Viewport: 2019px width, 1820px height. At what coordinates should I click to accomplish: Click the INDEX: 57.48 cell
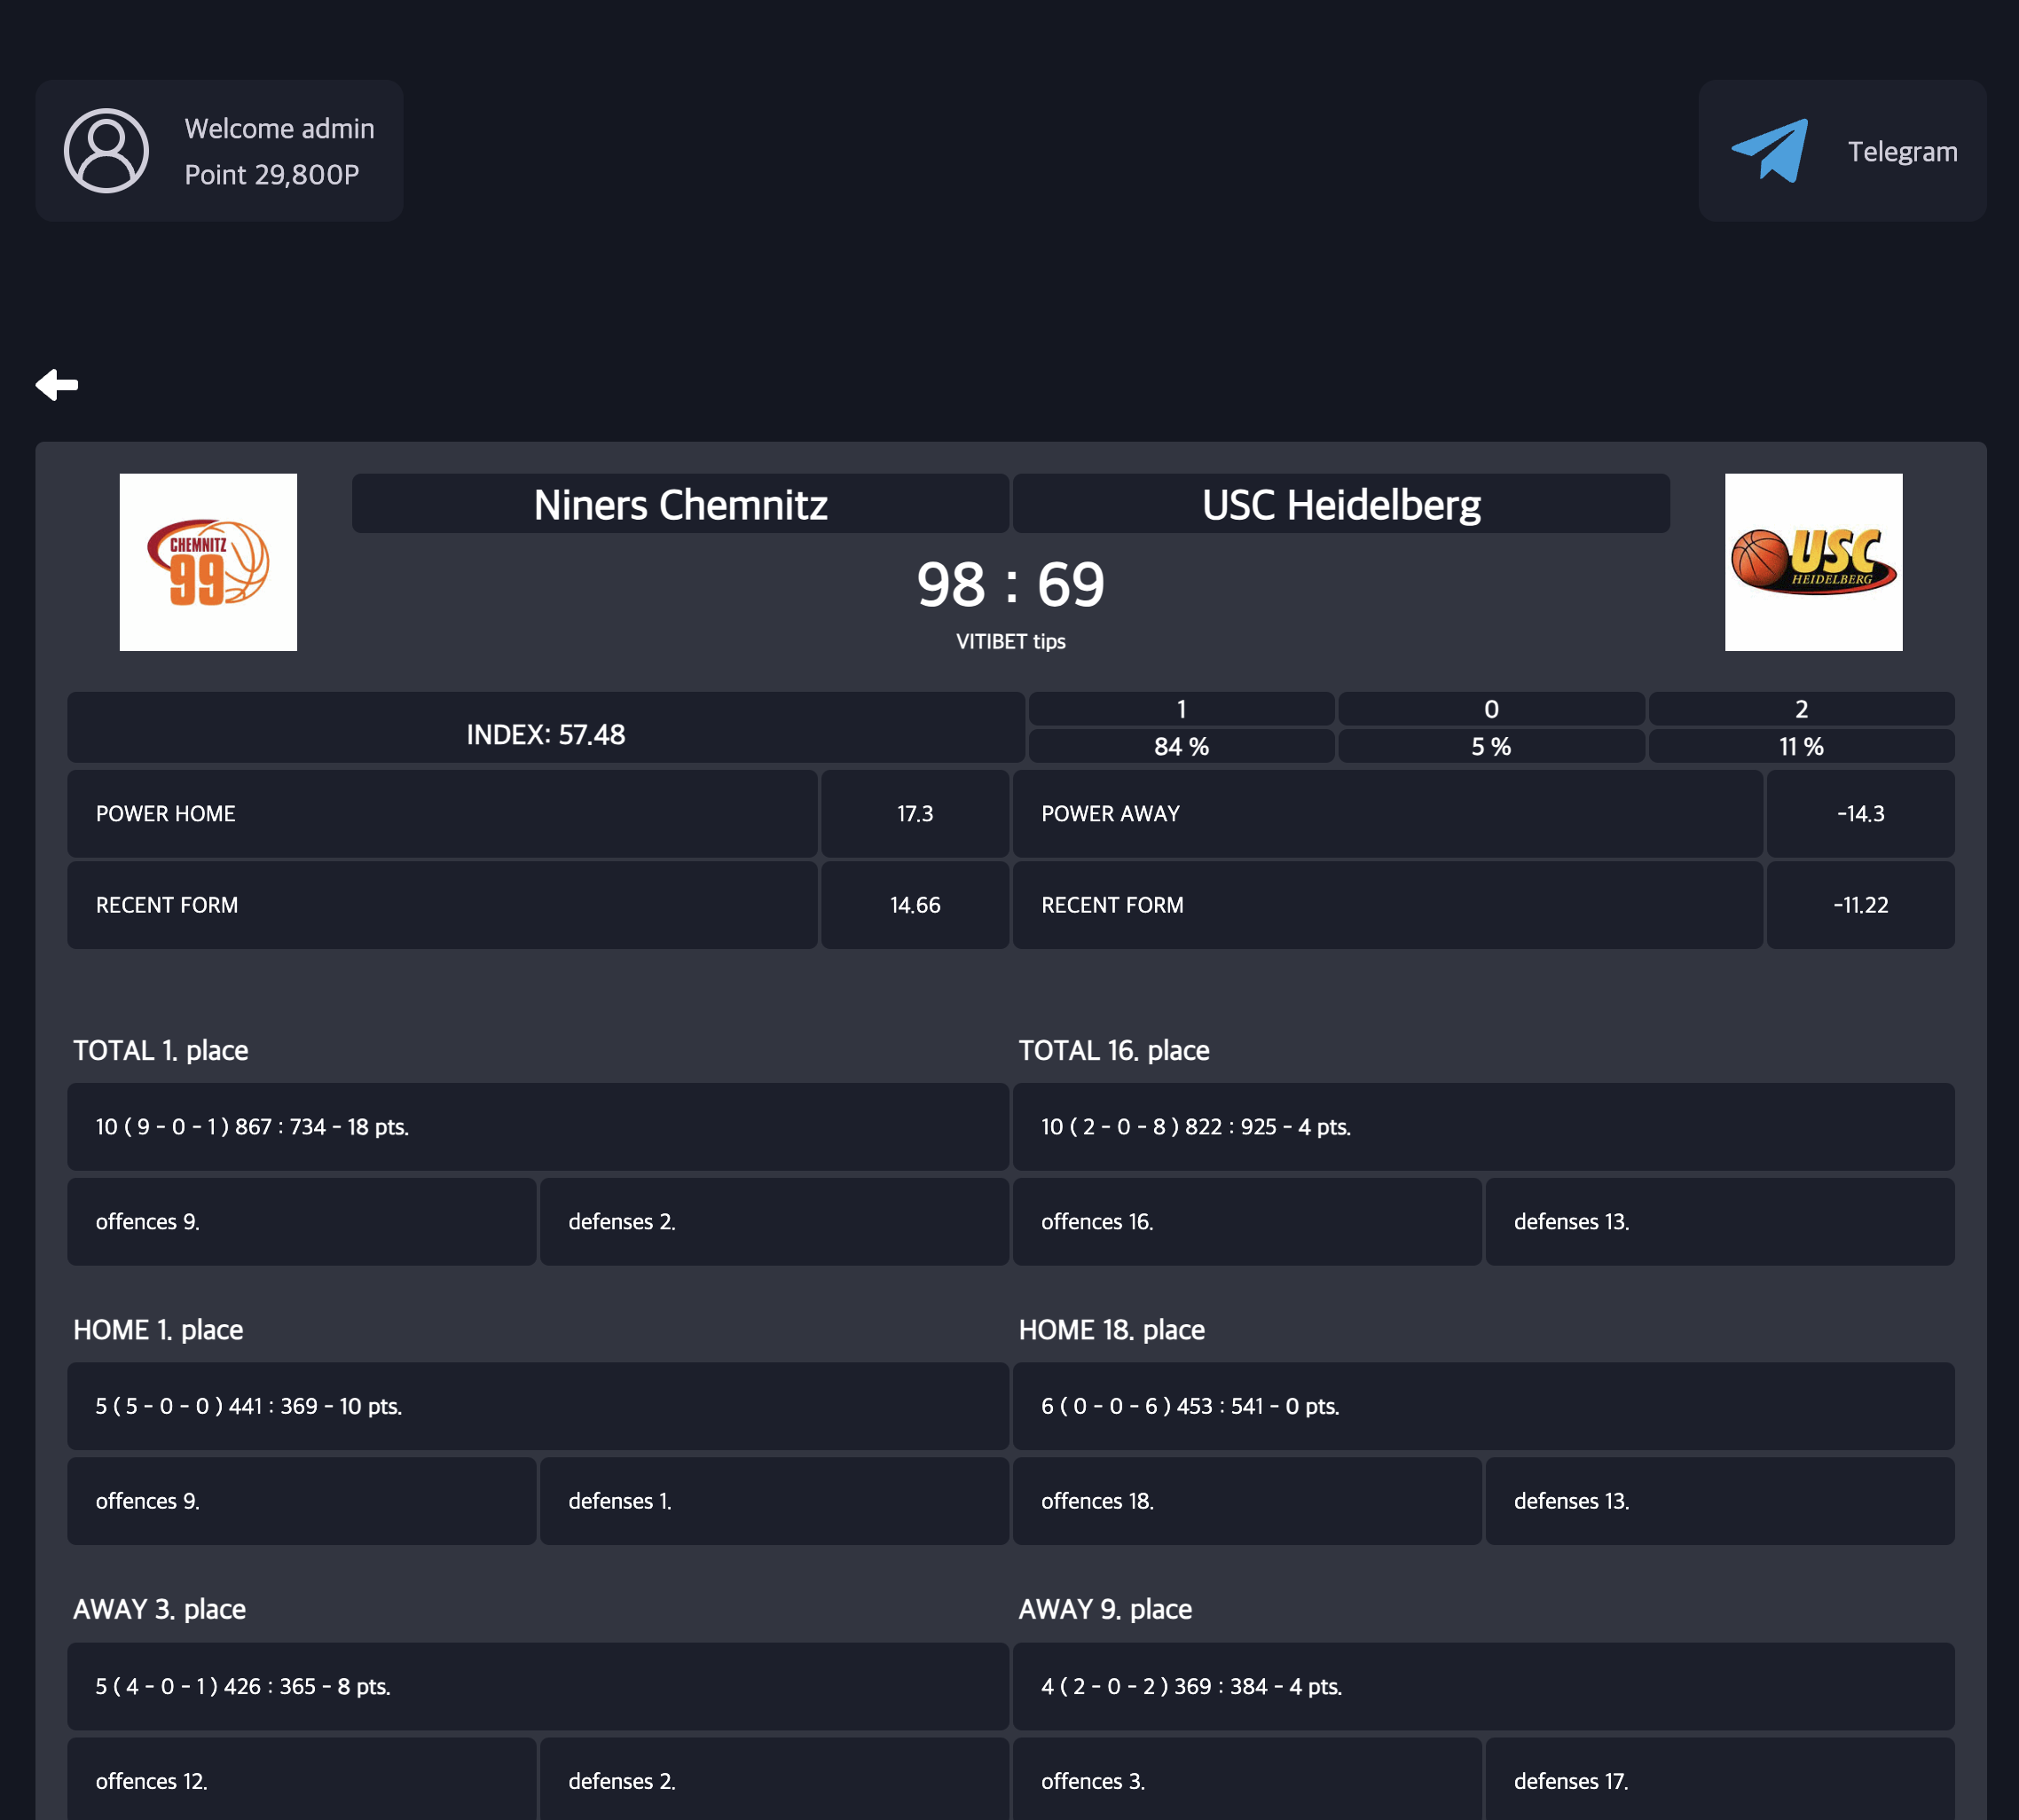[x=545, y=735]
